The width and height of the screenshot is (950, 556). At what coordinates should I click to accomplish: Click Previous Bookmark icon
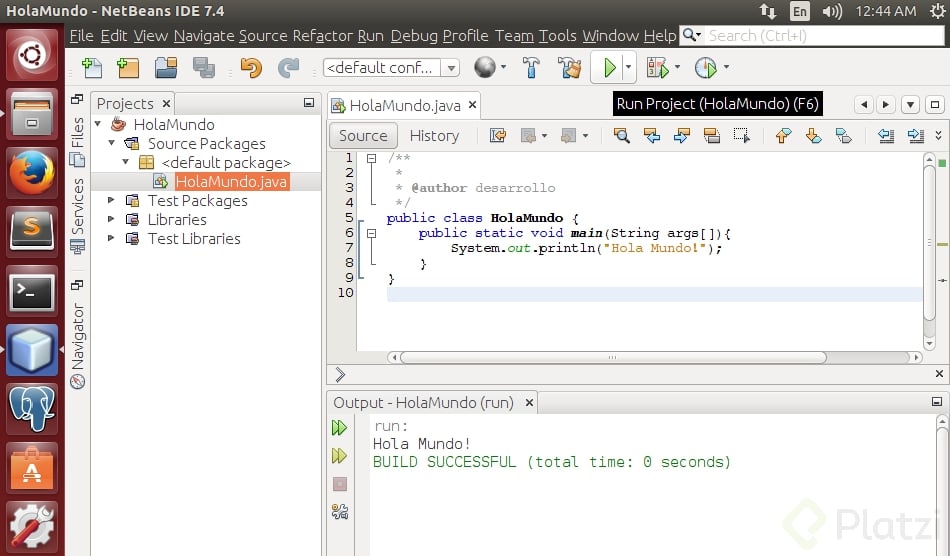(783, 136)
